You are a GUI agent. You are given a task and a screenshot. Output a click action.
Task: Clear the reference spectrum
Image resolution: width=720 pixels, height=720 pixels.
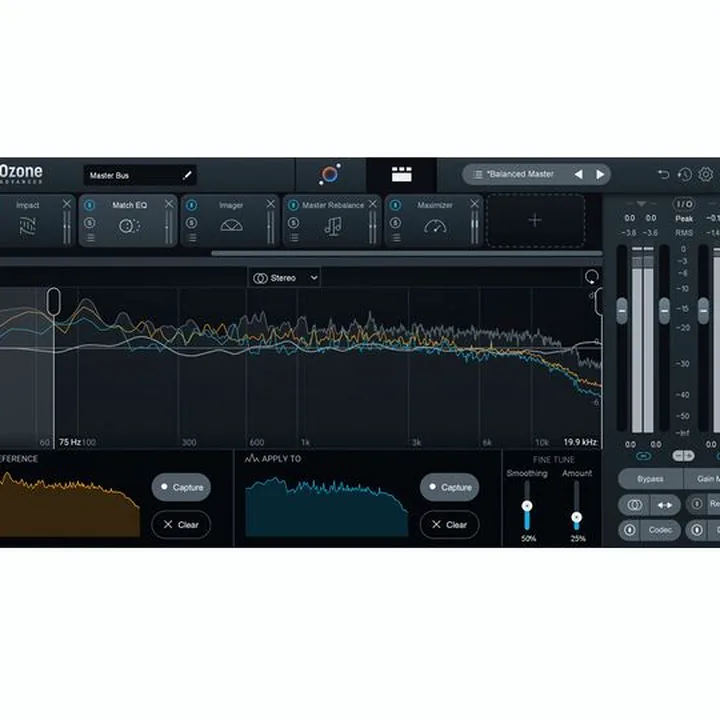coord(181,524)
